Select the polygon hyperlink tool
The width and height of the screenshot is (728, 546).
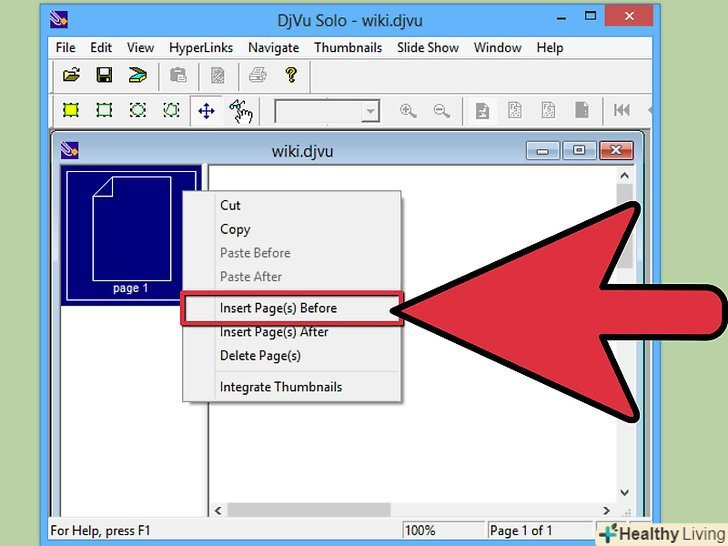click(x=171, y=110)
